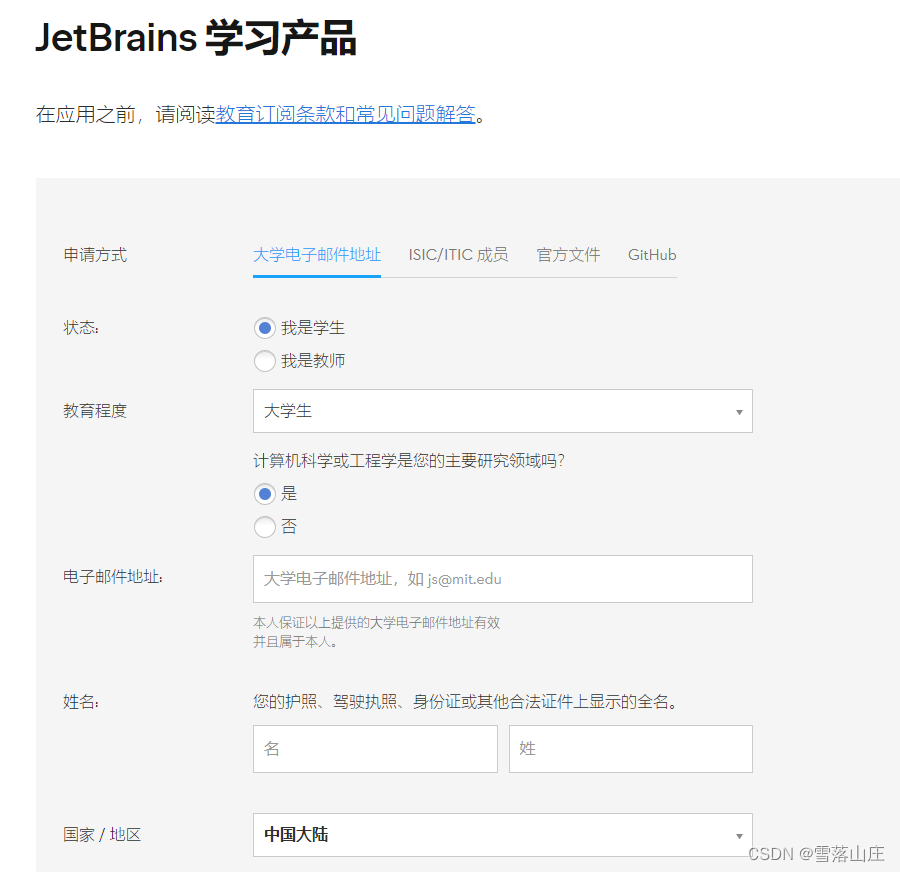Open the 官方文件 application tab

568,254
